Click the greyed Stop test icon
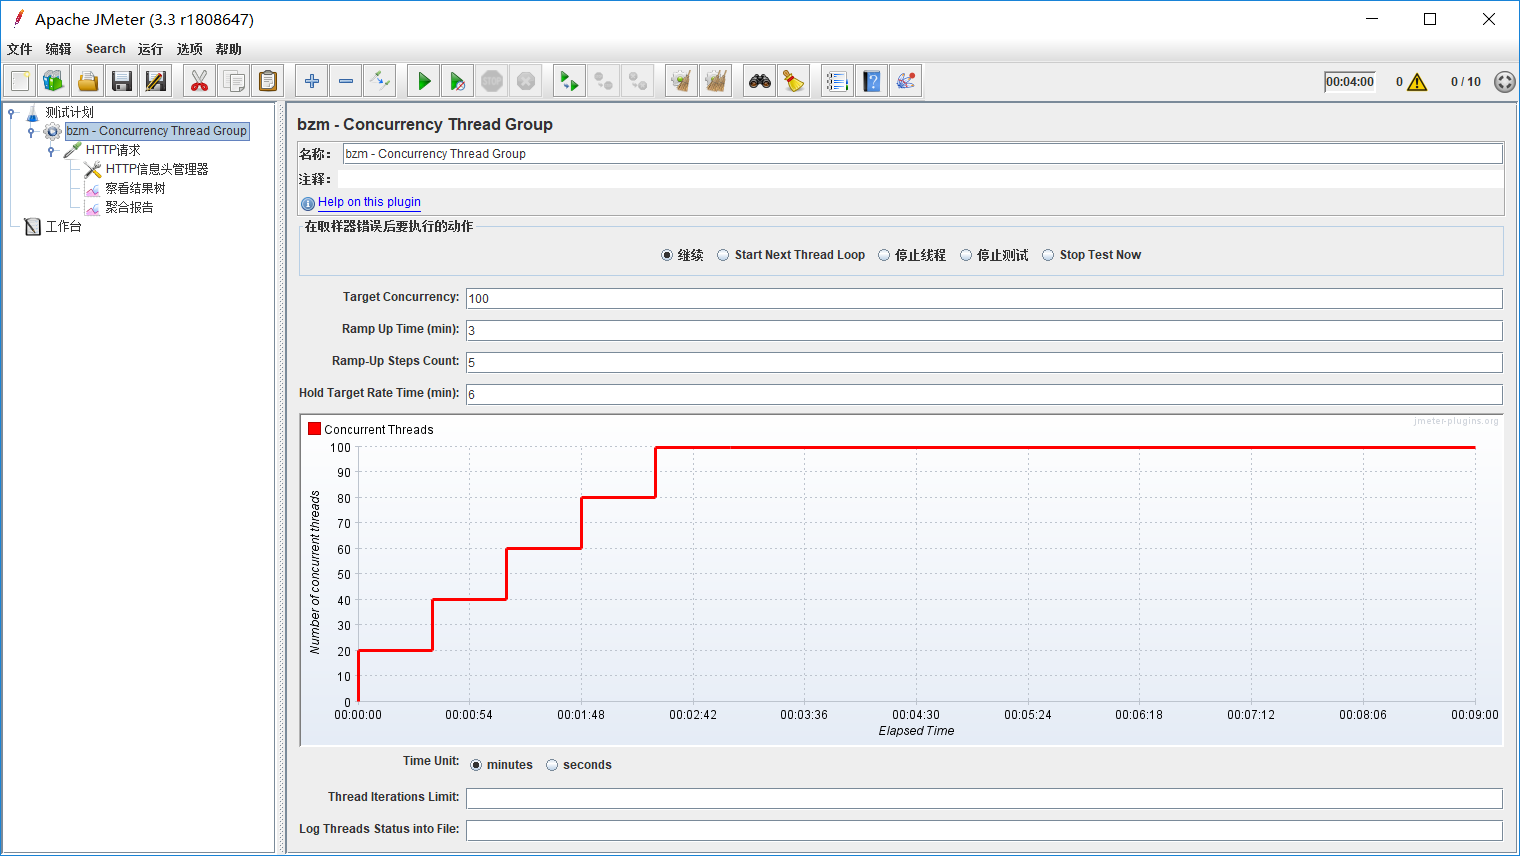Viewport: 1520px width, 856px height. point(492,81)
